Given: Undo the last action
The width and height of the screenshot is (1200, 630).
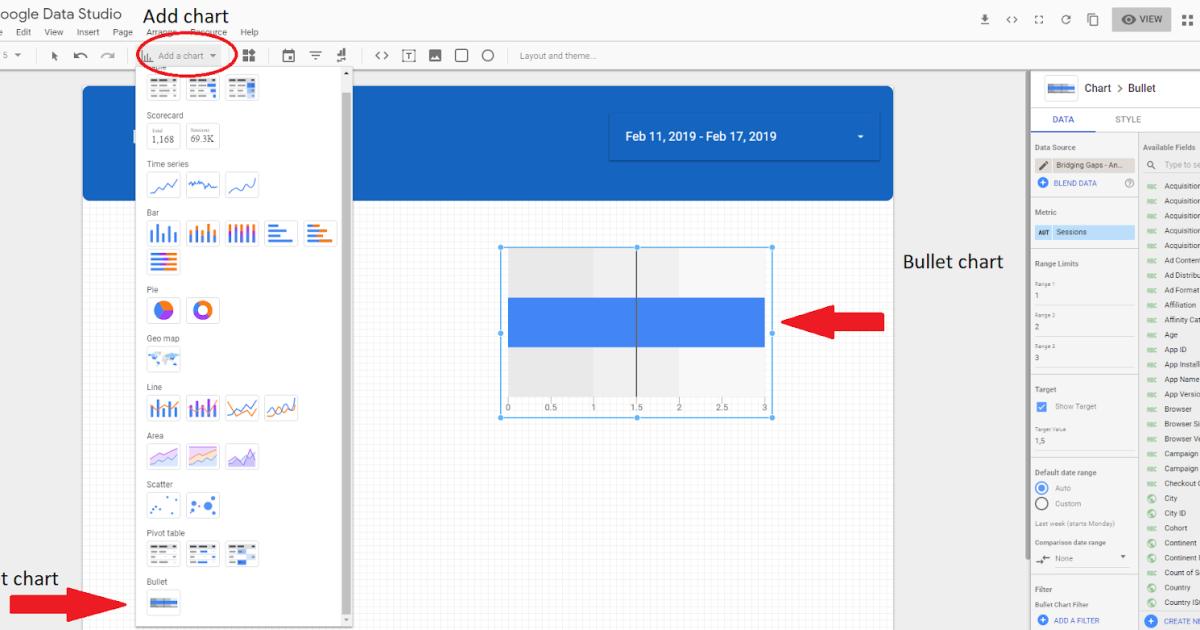Looking at the screenshot, I should click(x=81, y=56).
